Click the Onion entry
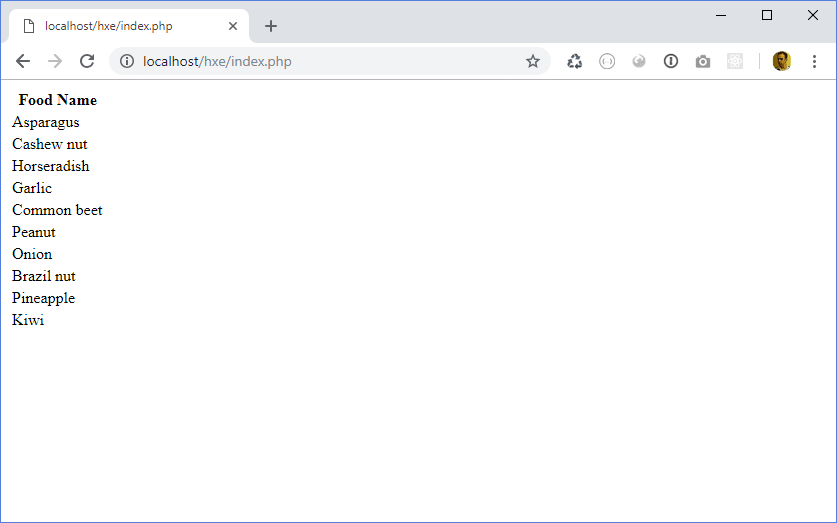Screen dimensions: 837x523 pos(32,254)
